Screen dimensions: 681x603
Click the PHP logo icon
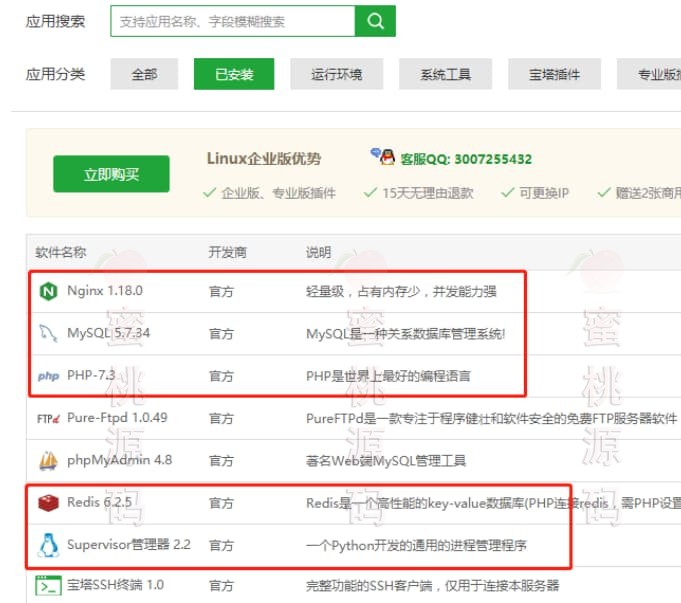click(x=48, y=376)
